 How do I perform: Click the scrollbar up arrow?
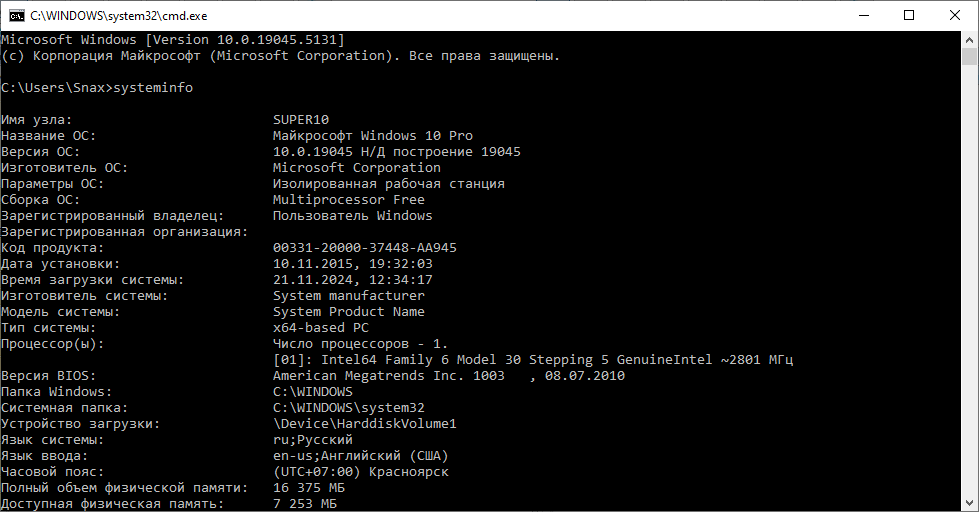[x=970, y=39]
